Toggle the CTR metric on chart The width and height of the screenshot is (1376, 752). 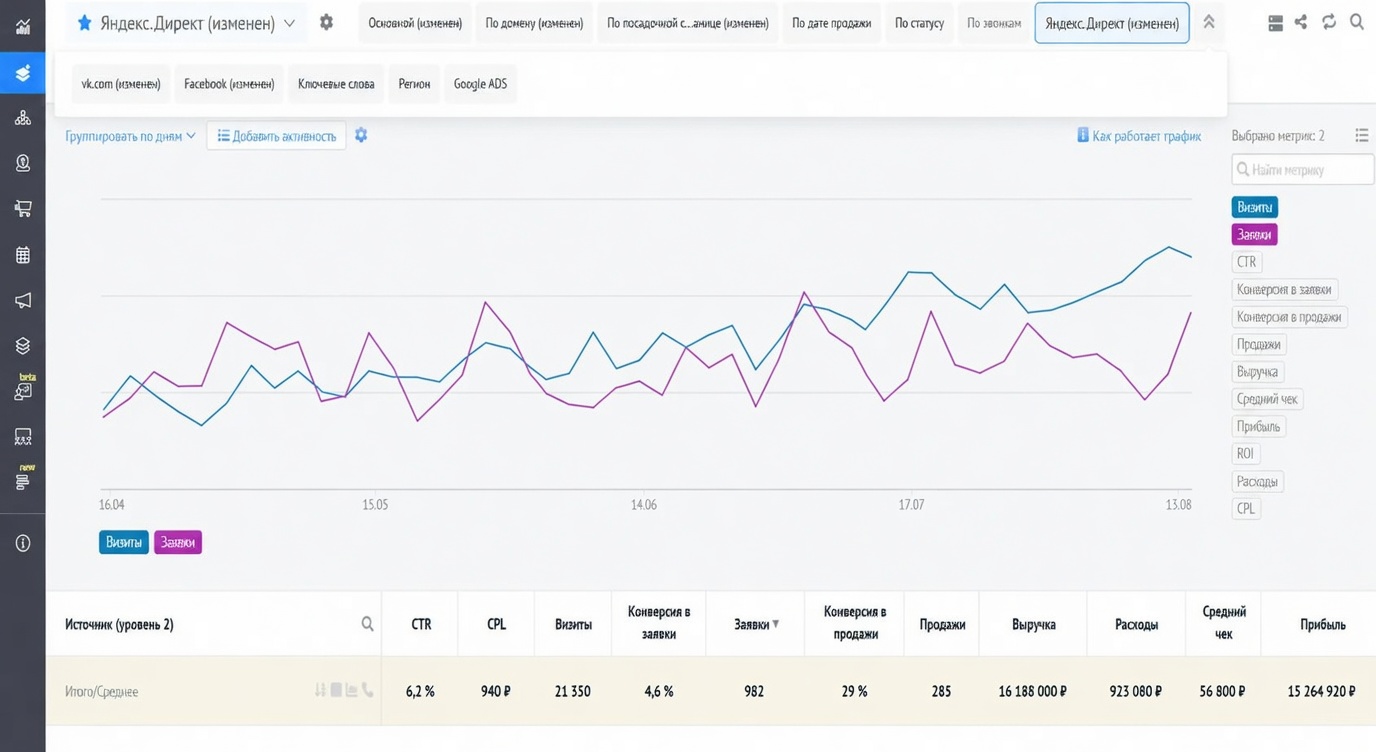[1246, 262]
